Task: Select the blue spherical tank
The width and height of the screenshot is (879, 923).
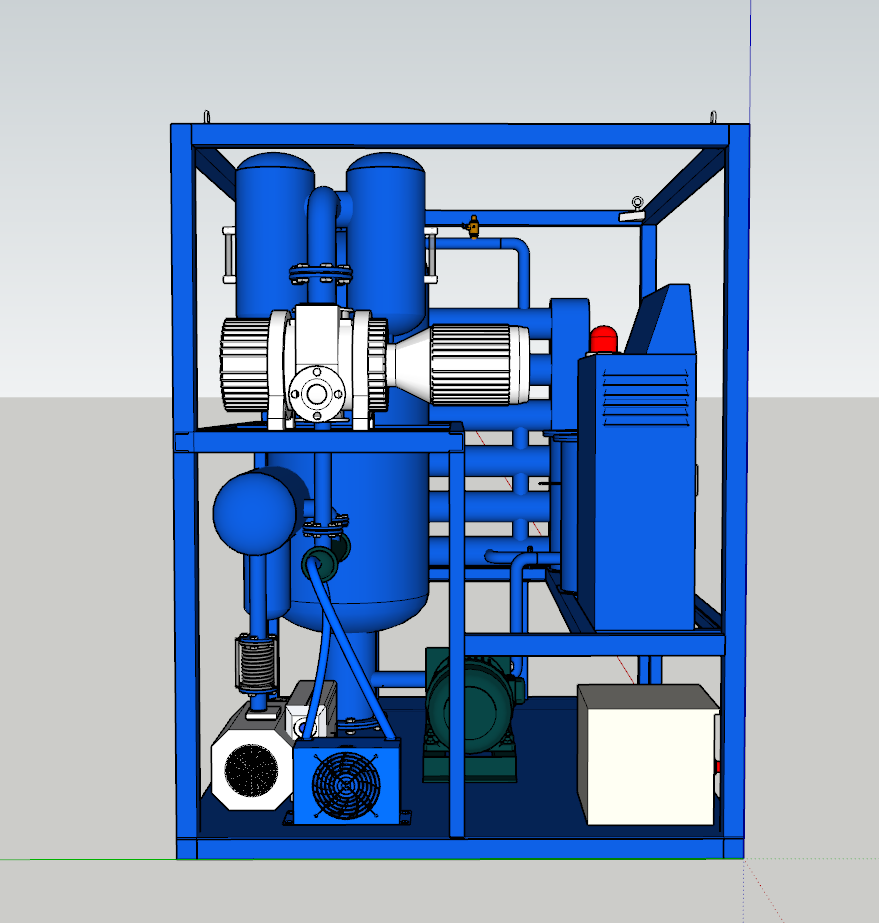Action: 254,512
